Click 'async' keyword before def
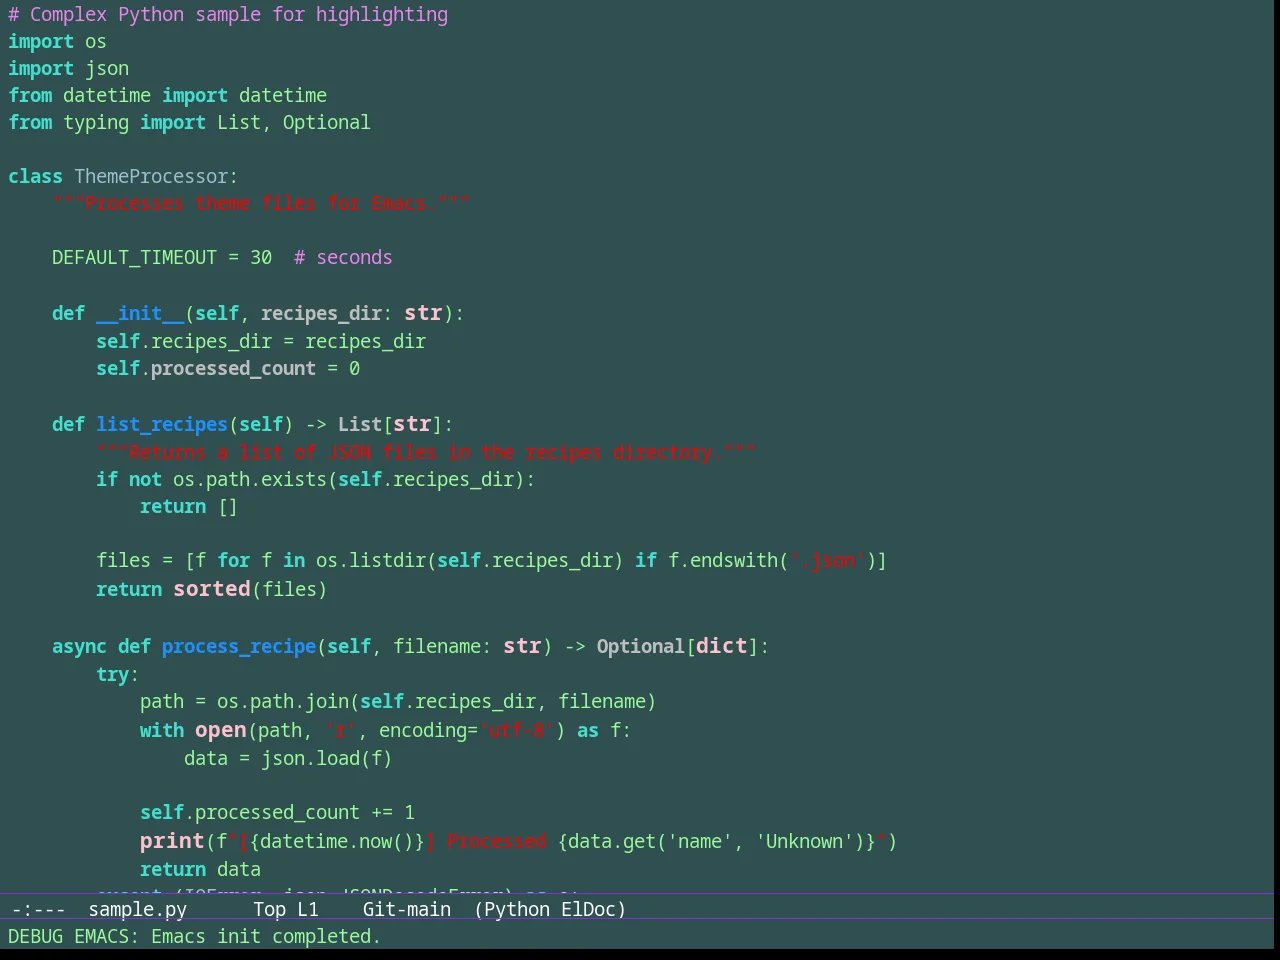 [79, 646]
